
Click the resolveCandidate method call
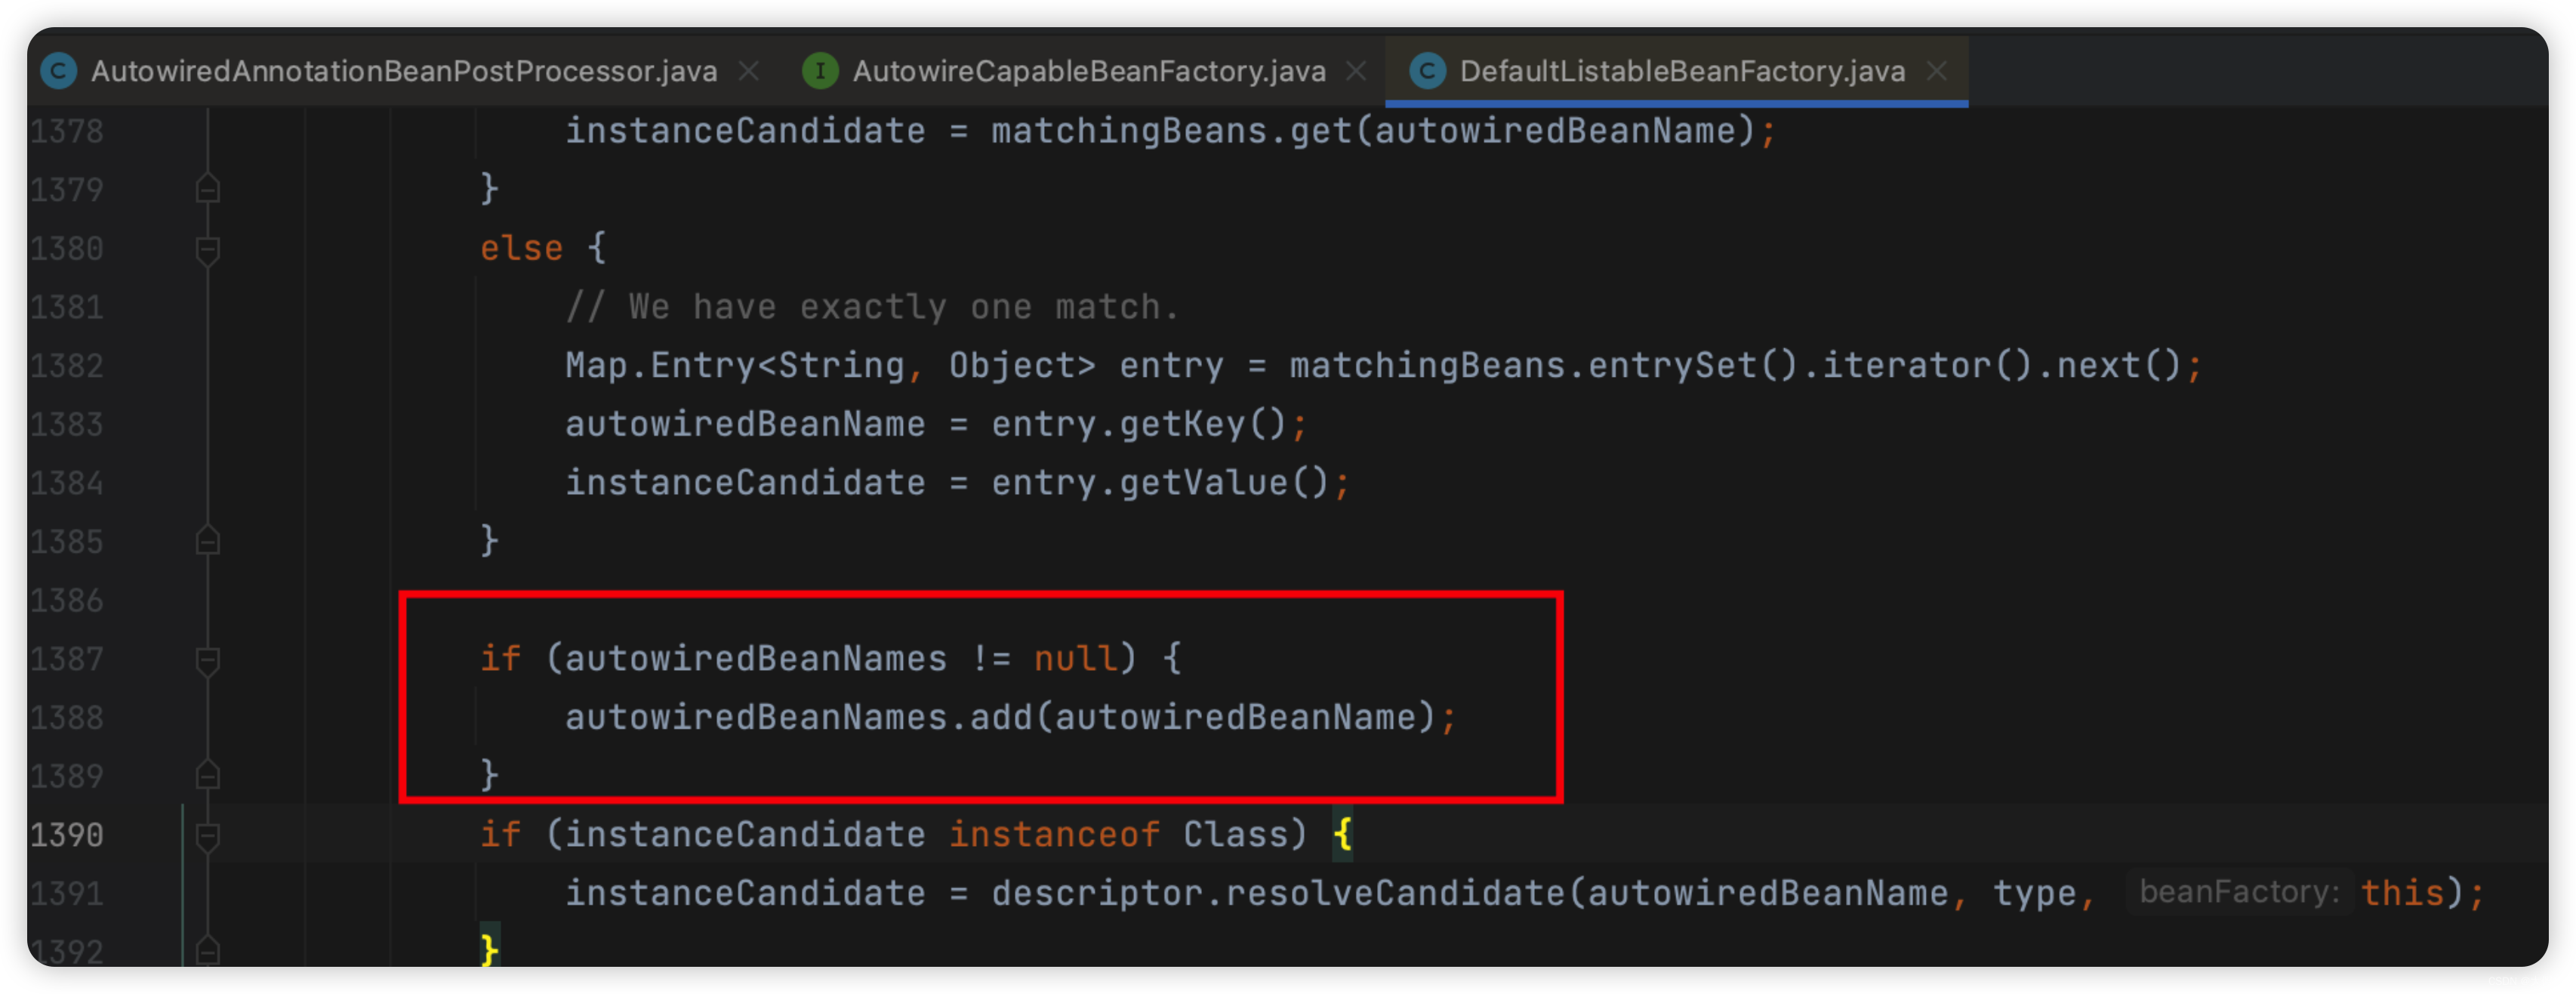click(x=1395, y=893)
